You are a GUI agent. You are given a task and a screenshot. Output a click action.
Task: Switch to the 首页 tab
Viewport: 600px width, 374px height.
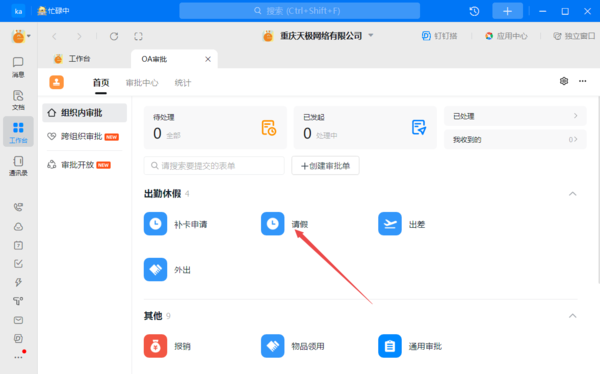[101, 83]
